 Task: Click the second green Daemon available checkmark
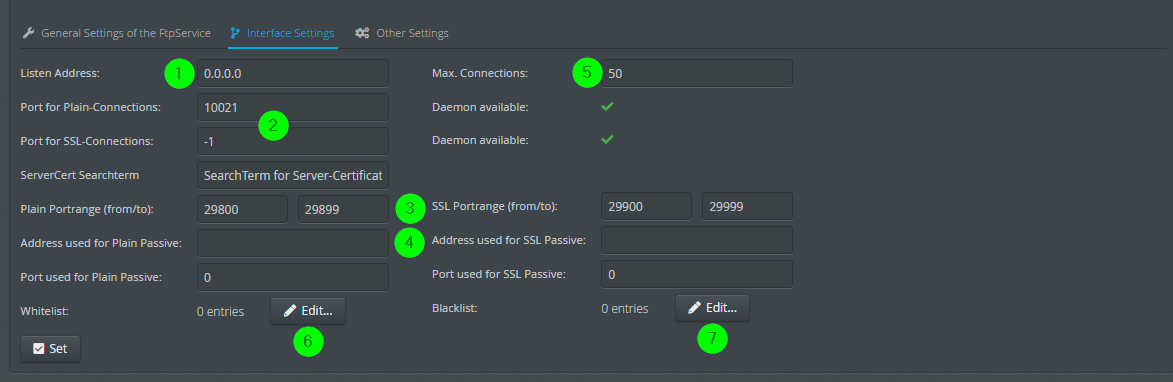607,140
